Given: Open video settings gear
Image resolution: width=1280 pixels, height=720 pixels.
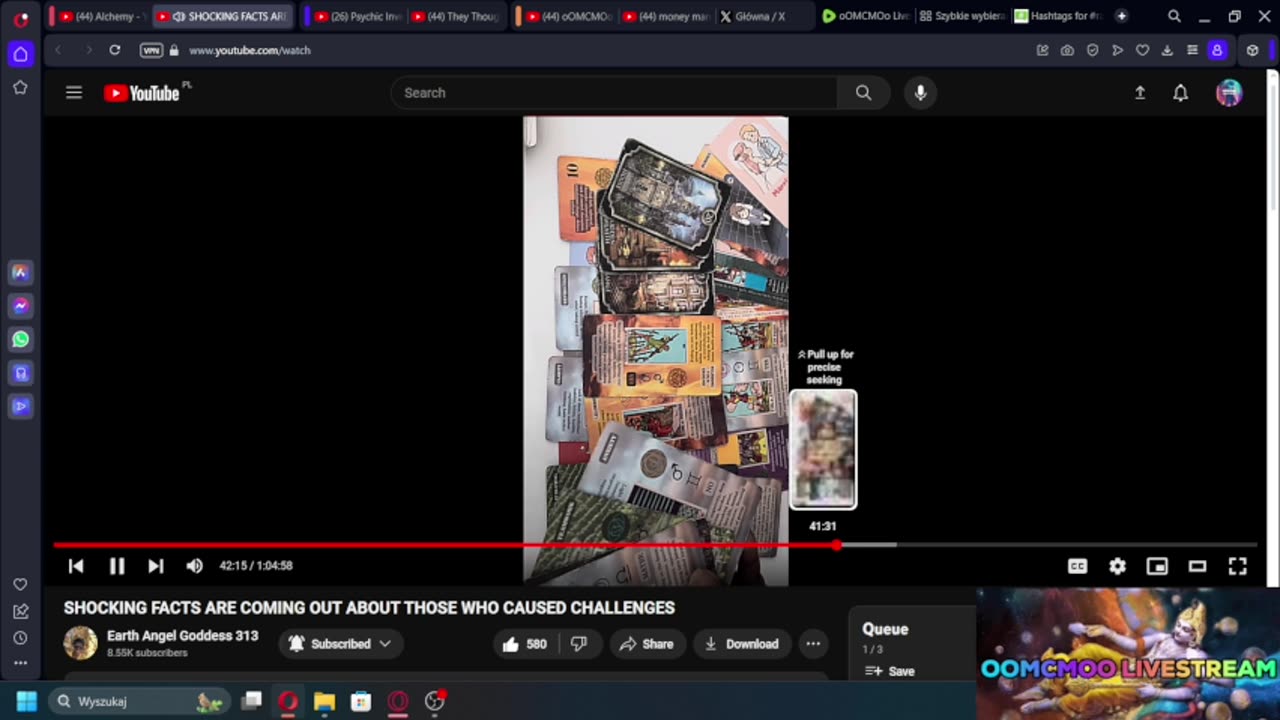Looking at the screenshot, I should pyautogui.click(x=1117, y=566).
